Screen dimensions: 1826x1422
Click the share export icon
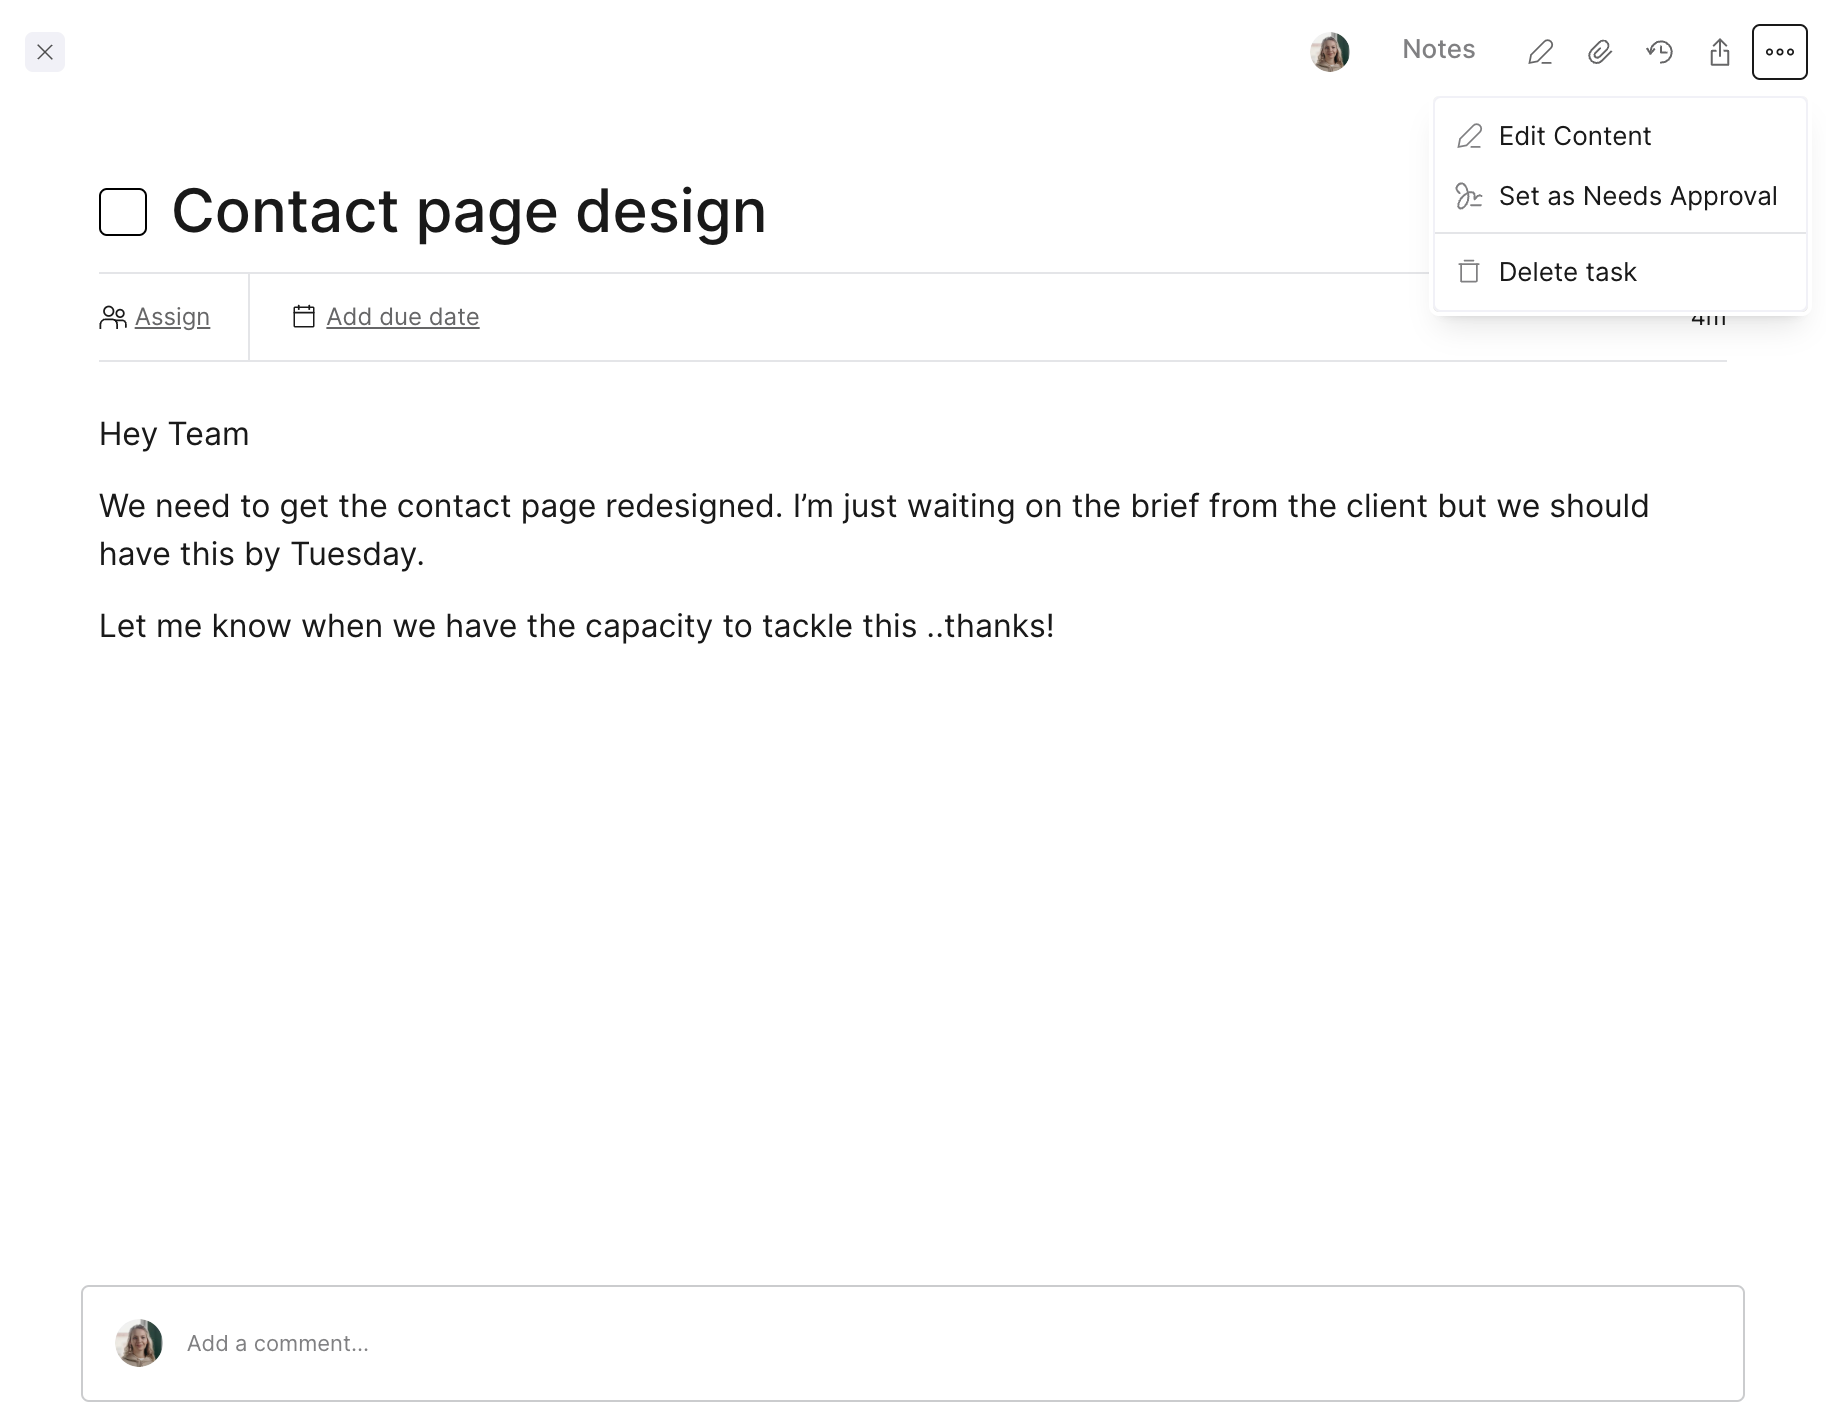point(1720,52)
